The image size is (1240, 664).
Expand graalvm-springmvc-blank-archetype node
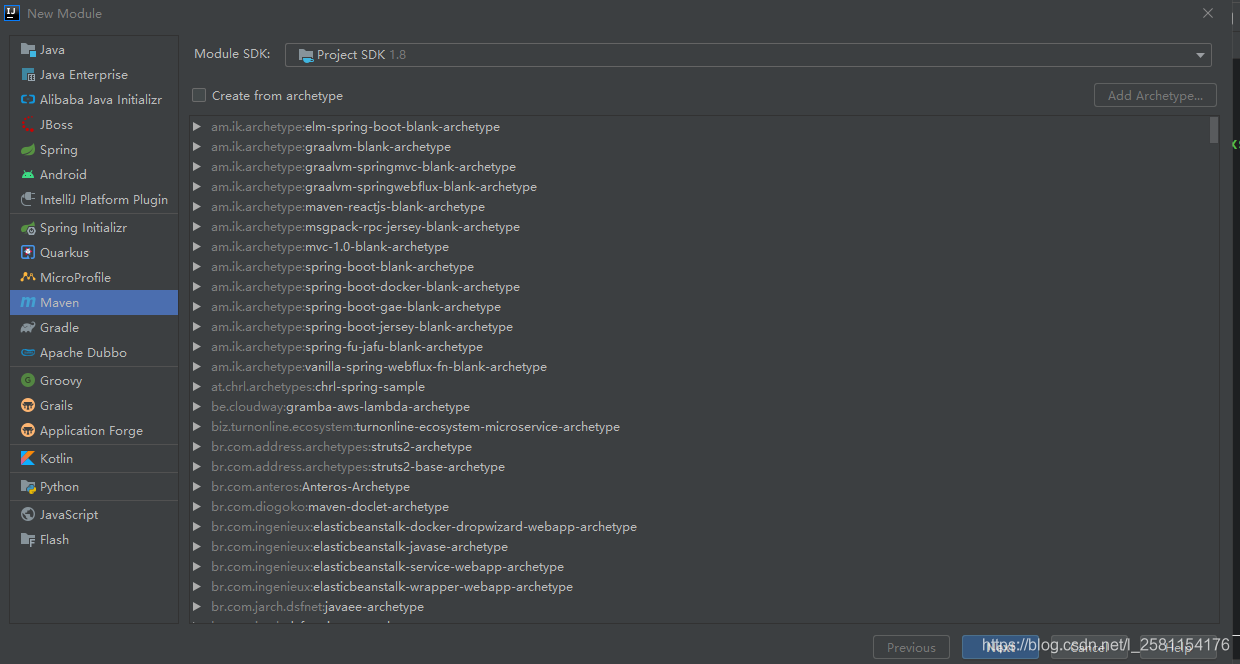click(198, 167)
